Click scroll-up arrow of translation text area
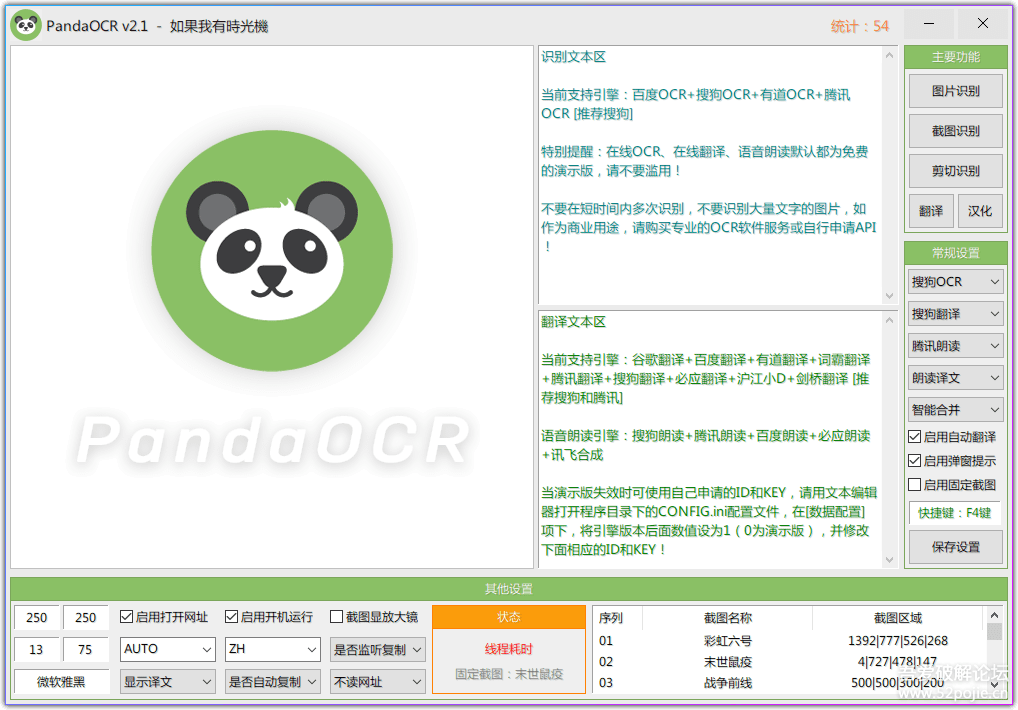 point(889,321)
